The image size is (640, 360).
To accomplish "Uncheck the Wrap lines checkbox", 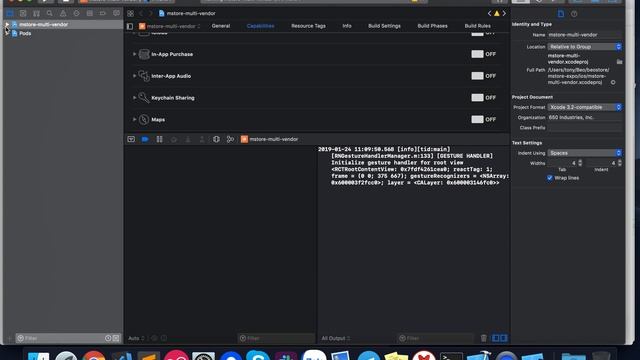I will click(550, 178).
